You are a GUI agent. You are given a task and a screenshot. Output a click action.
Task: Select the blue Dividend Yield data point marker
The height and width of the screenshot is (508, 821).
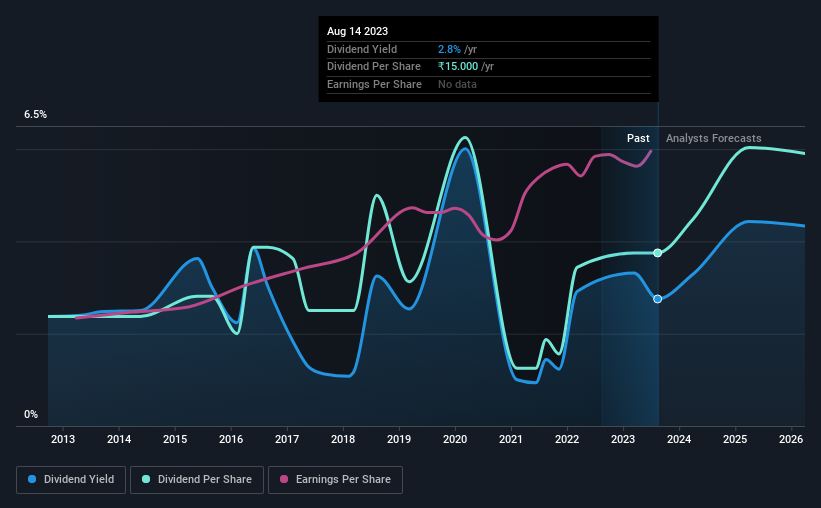click(658, 299)
